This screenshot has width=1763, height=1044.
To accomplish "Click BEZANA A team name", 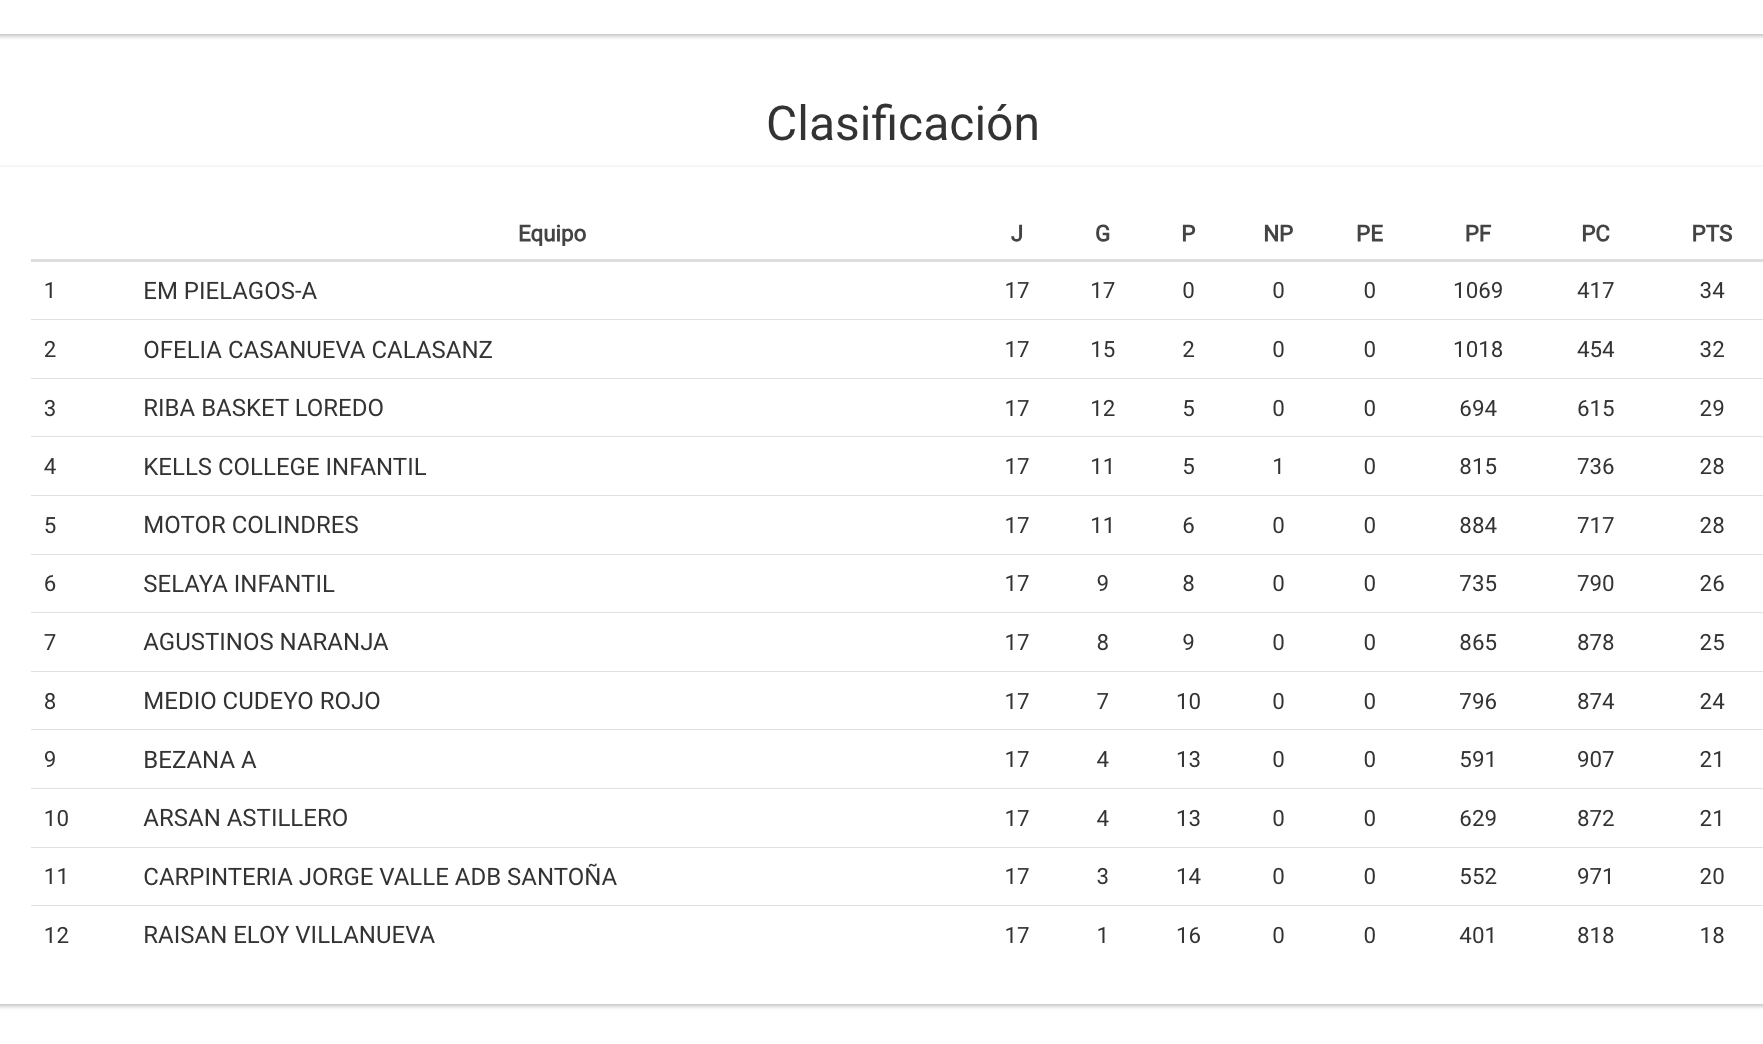I will (x=200, y=760).
